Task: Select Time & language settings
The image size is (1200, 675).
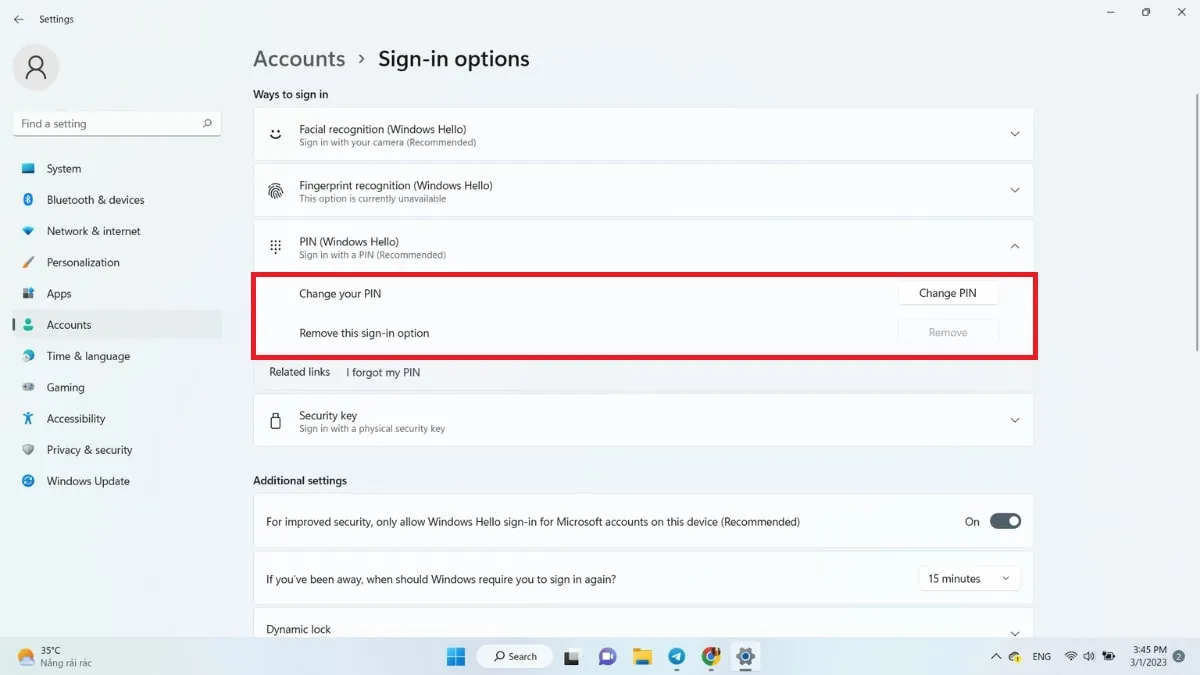Action: [x=89, y=356]
